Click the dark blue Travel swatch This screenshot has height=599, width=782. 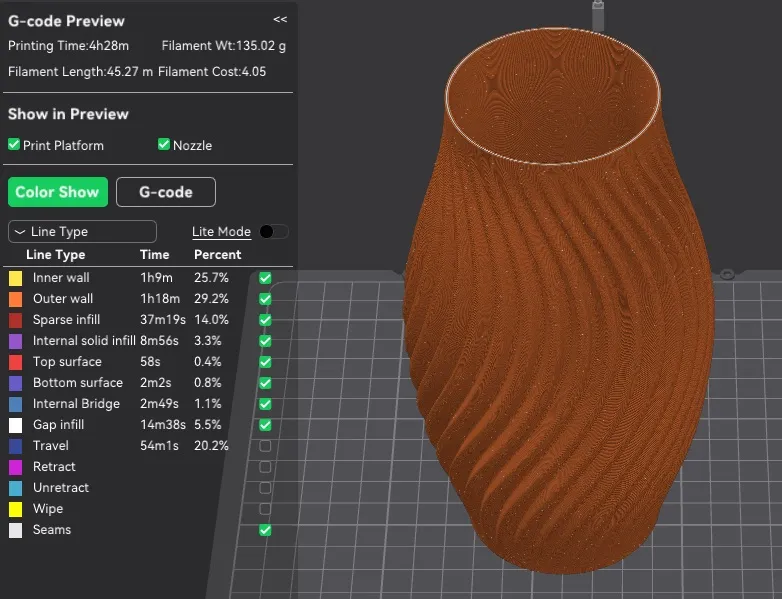point(15,446)
